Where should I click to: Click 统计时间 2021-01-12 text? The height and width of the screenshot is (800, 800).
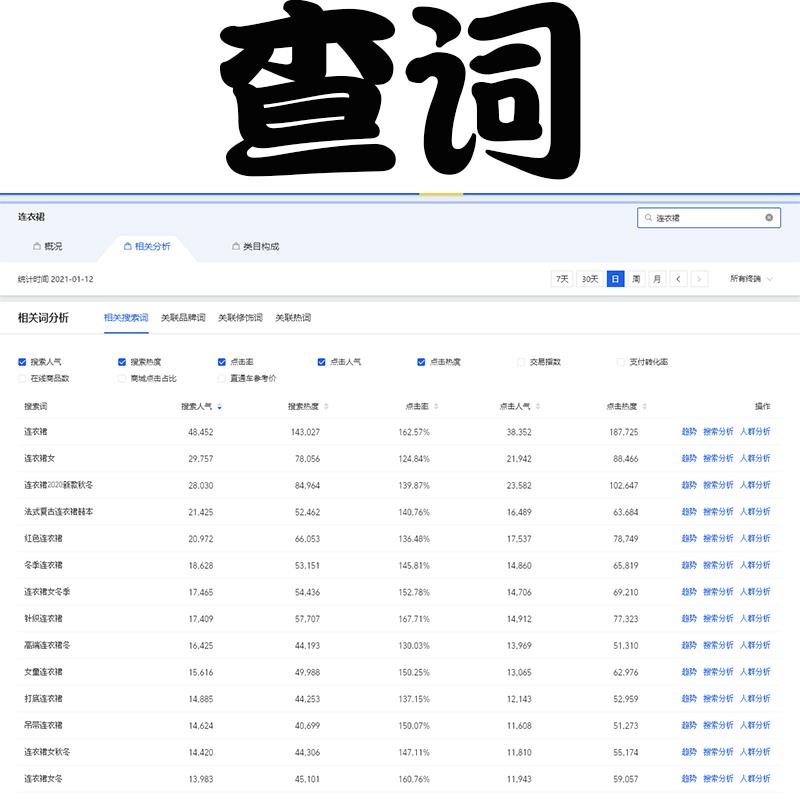(x=56, y=279)
